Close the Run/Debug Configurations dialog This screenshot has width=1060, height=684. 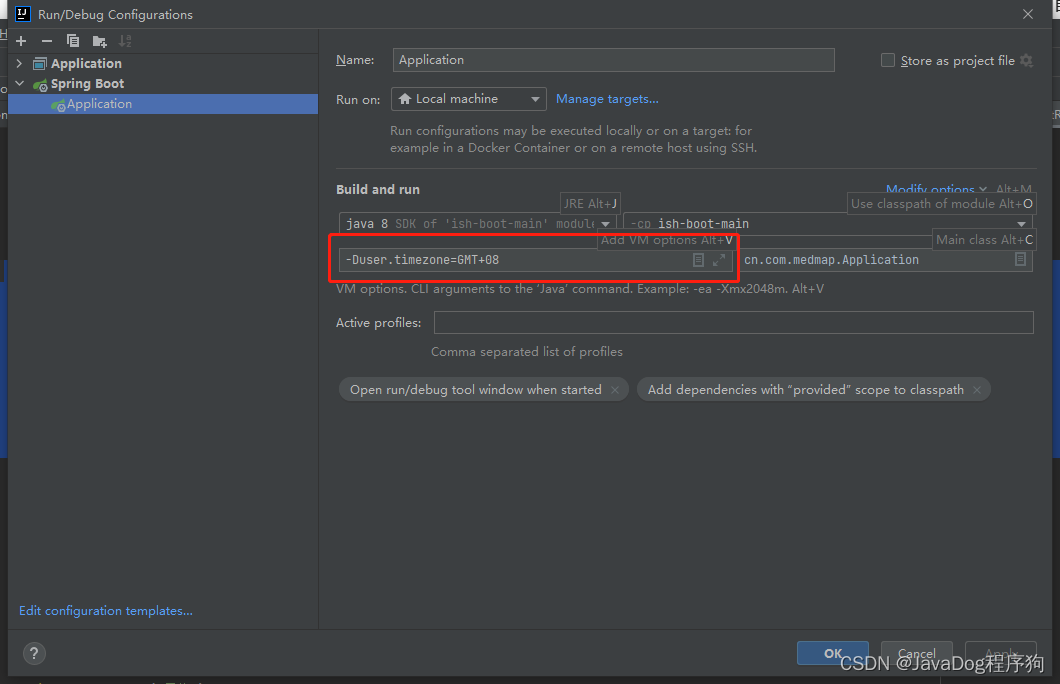[1028, 14]
